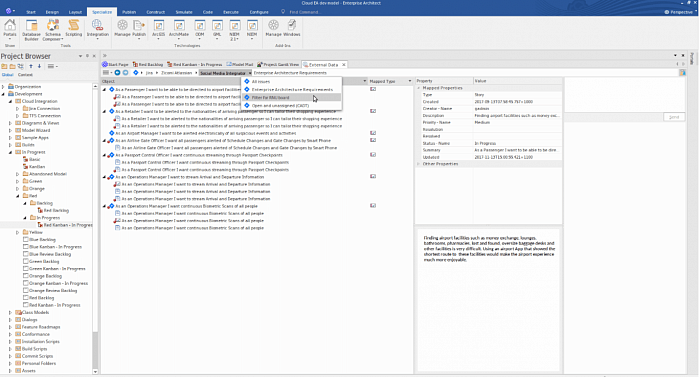
Task: Expand the Other Properties group
Action: [419, 164]
